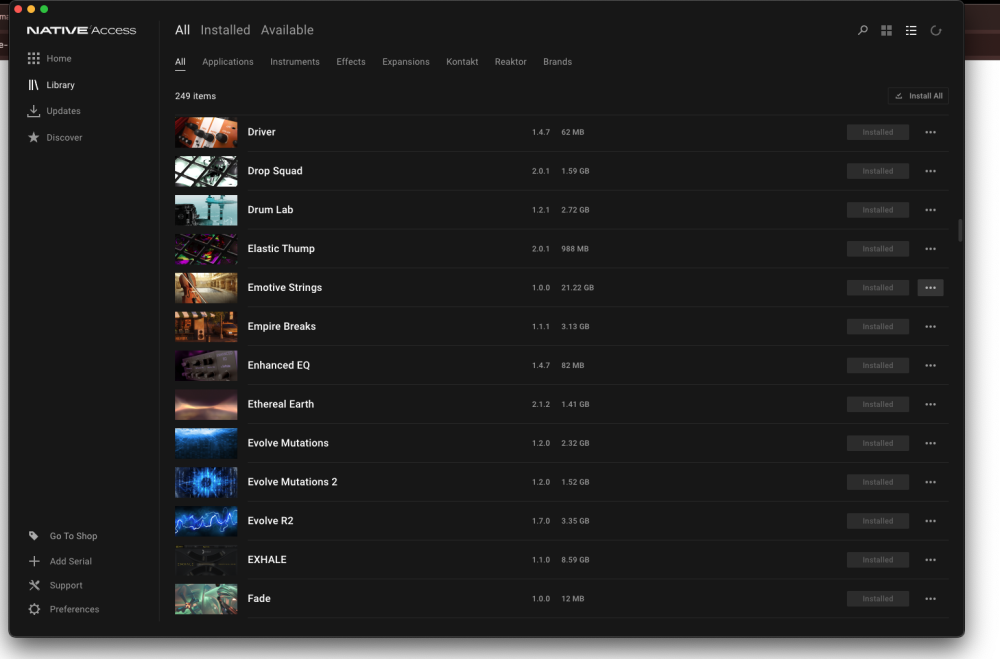This screenshot has width=1000, height=659.
Task: Select the Ethereal Earth product name
Action: [281, 404]
